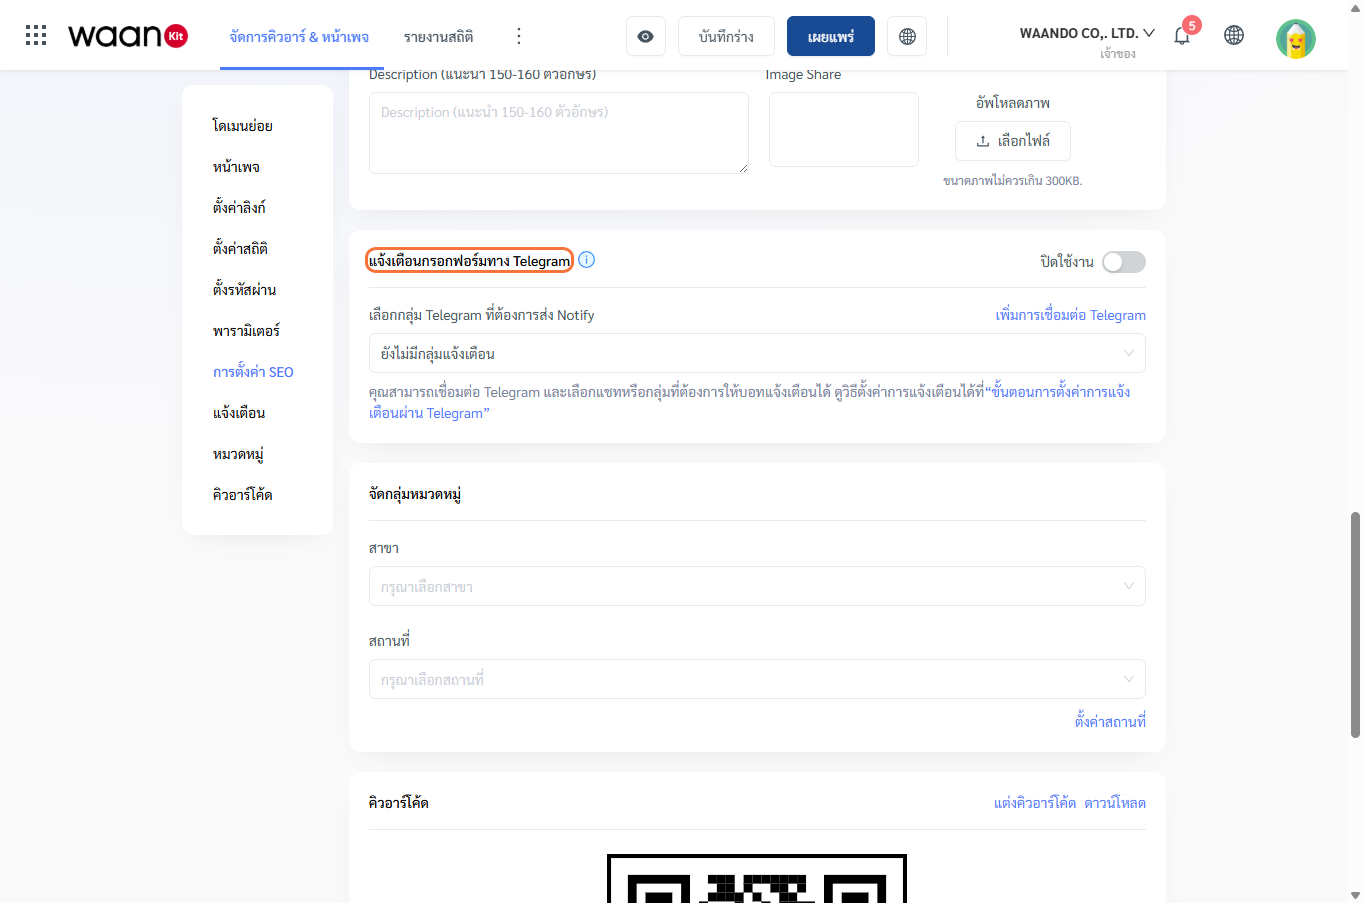Viewport: 1363px width, 903px height.
Task: Click the eye preview icon button
Action: 646,36
